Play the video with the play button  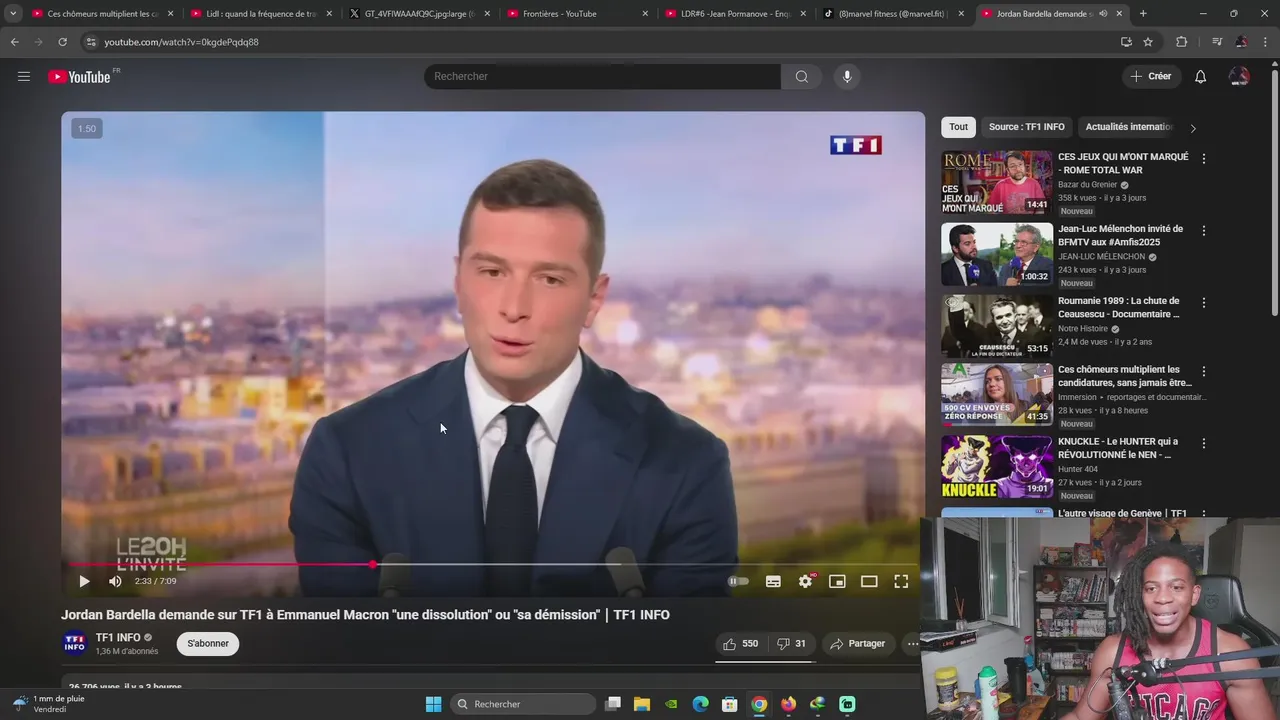84,581
